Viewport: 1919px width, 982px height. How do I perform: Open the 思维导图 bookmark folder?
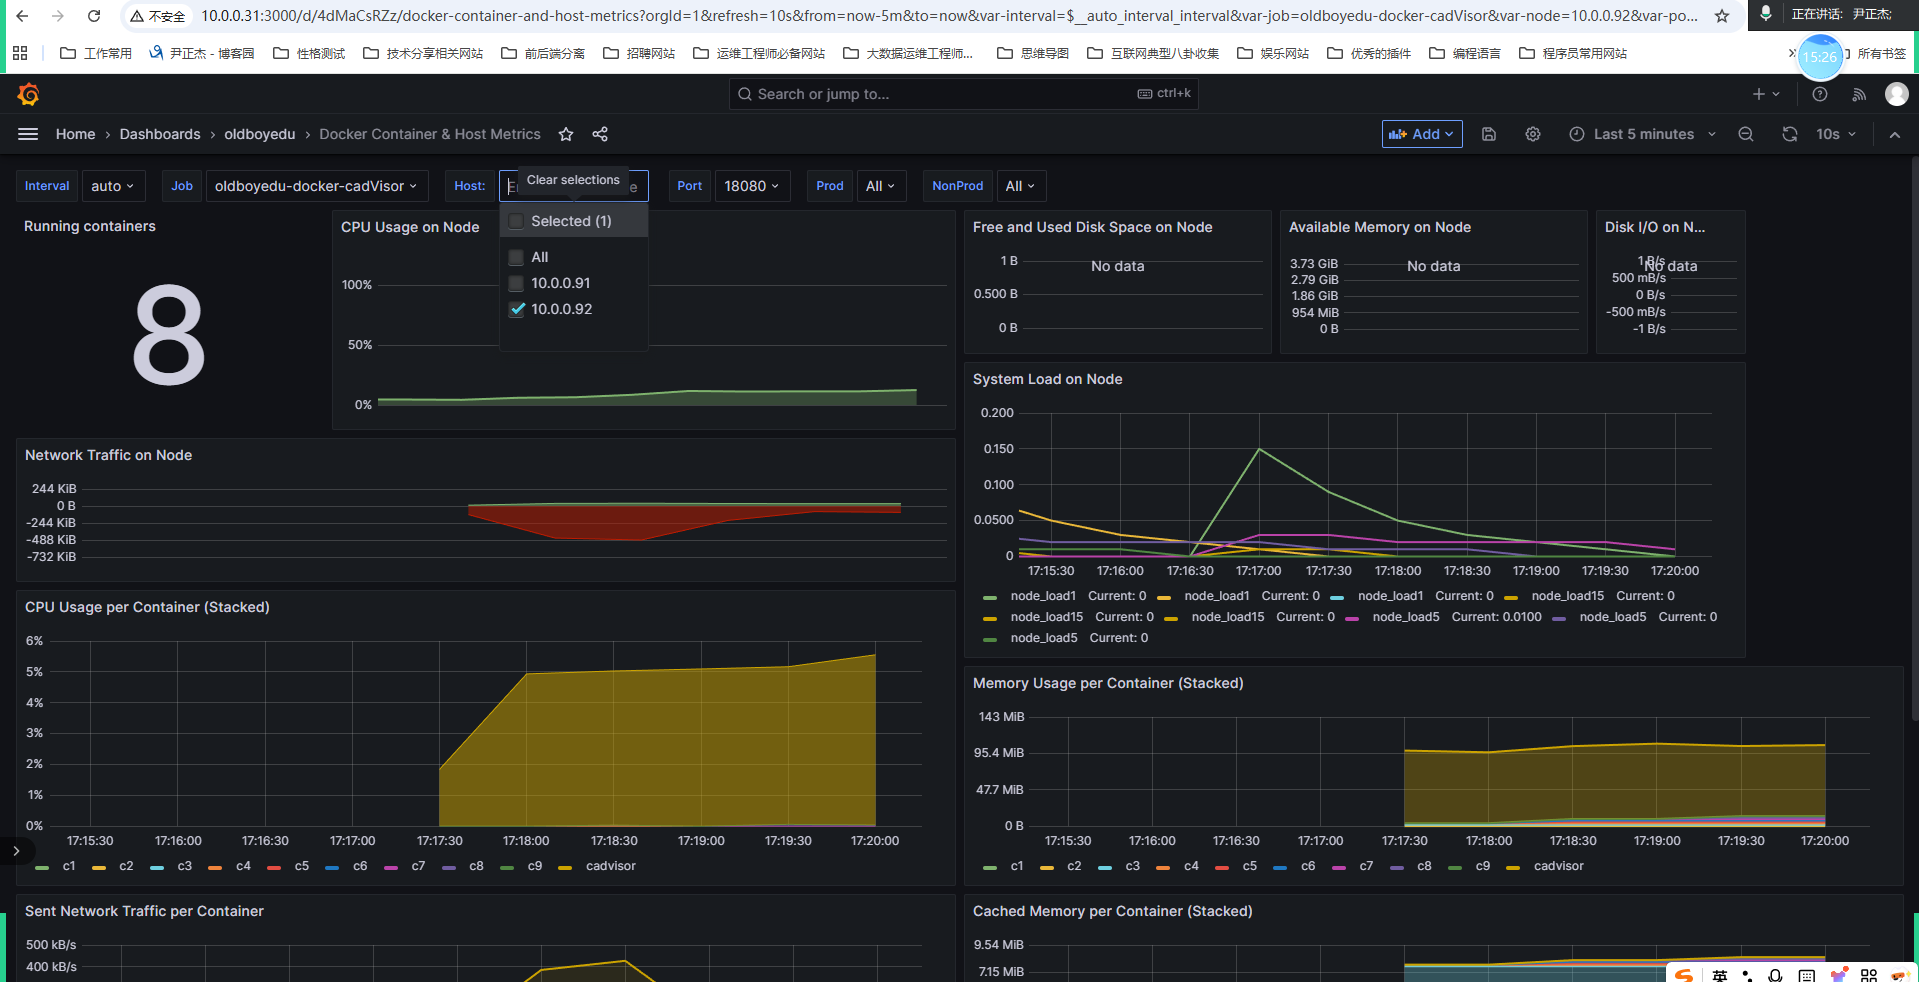tap(1033, 53)
